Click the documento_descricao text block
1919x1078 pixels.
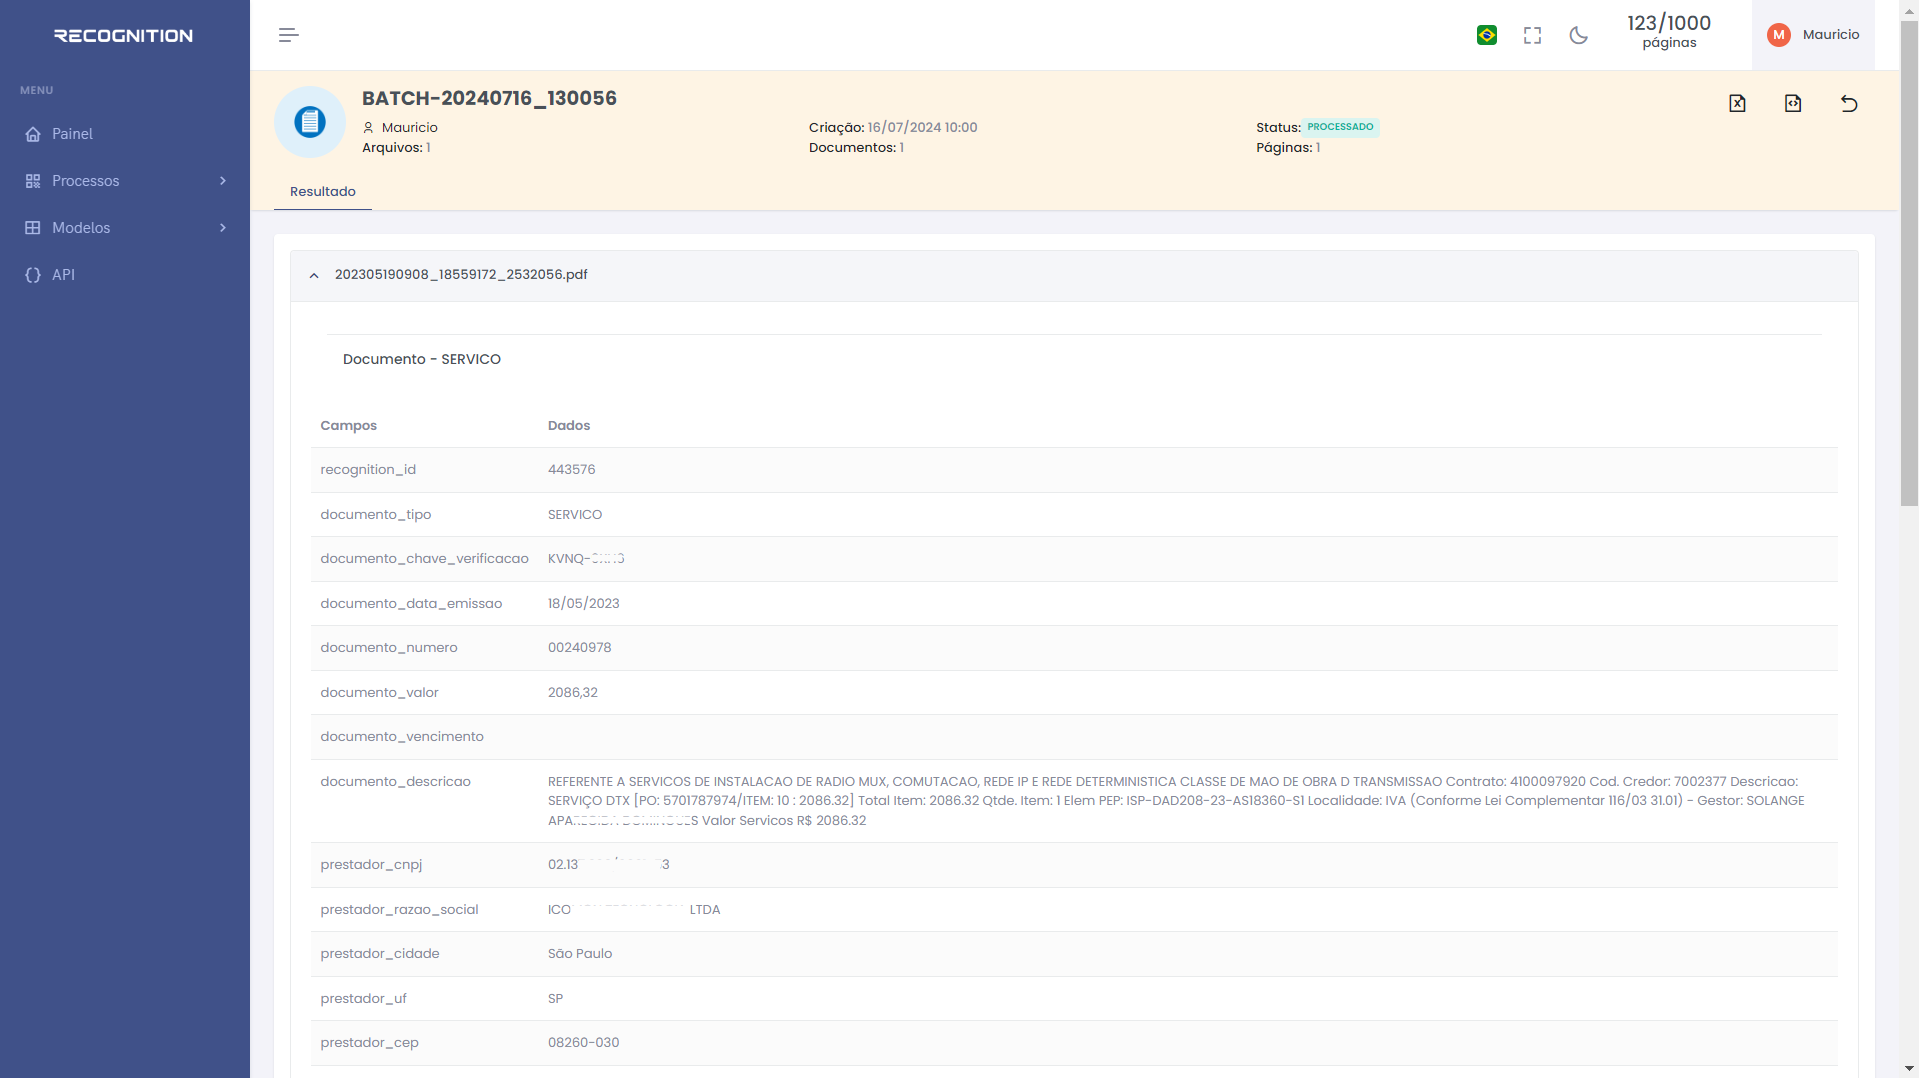click(1176, 801)
